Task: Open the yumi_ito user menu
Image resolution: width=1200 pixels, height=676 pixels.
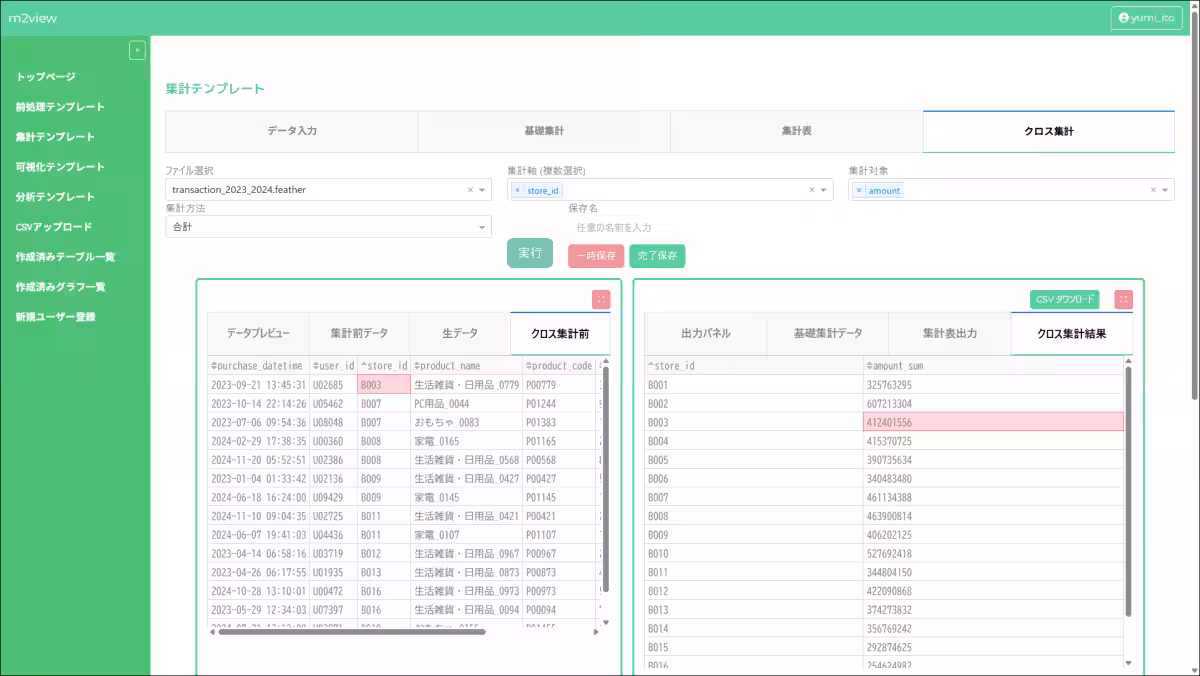Action: (1146, 18)
